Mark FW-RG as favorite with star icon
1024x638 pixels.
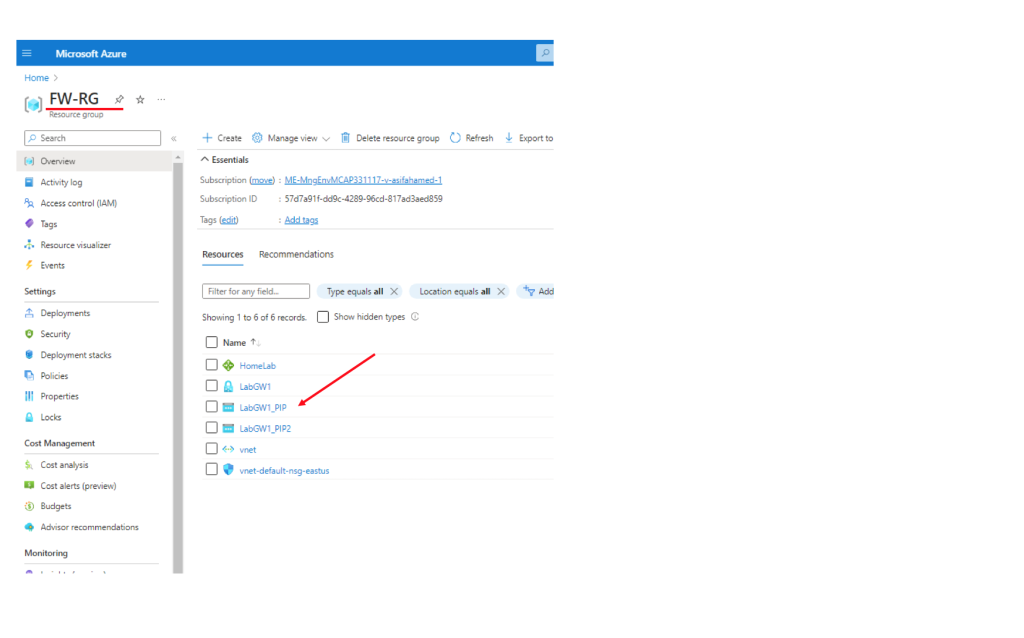point(140,99)
